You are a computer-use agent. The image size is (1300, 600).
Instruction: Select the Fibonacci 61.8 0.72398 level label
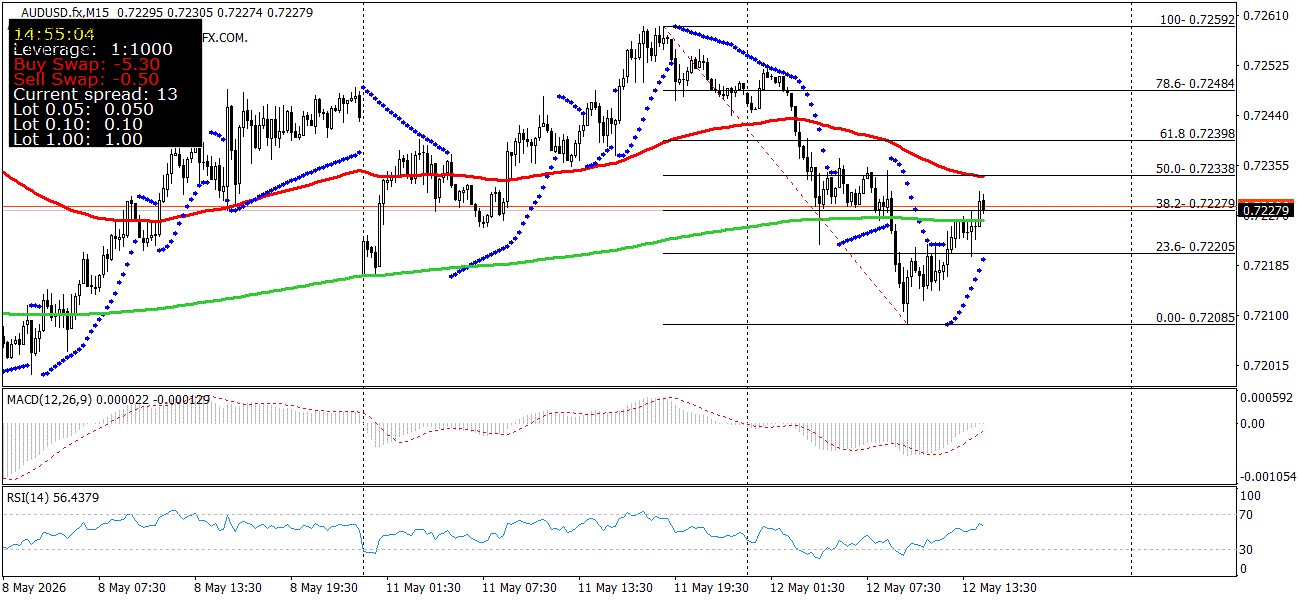click(1195, 134)
